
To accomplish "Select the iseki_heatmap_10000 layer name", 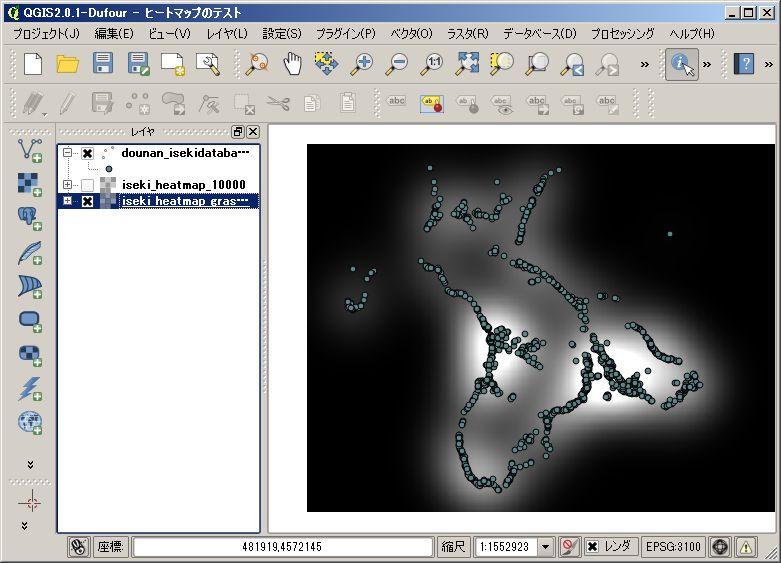I will (x=184, y=185).
